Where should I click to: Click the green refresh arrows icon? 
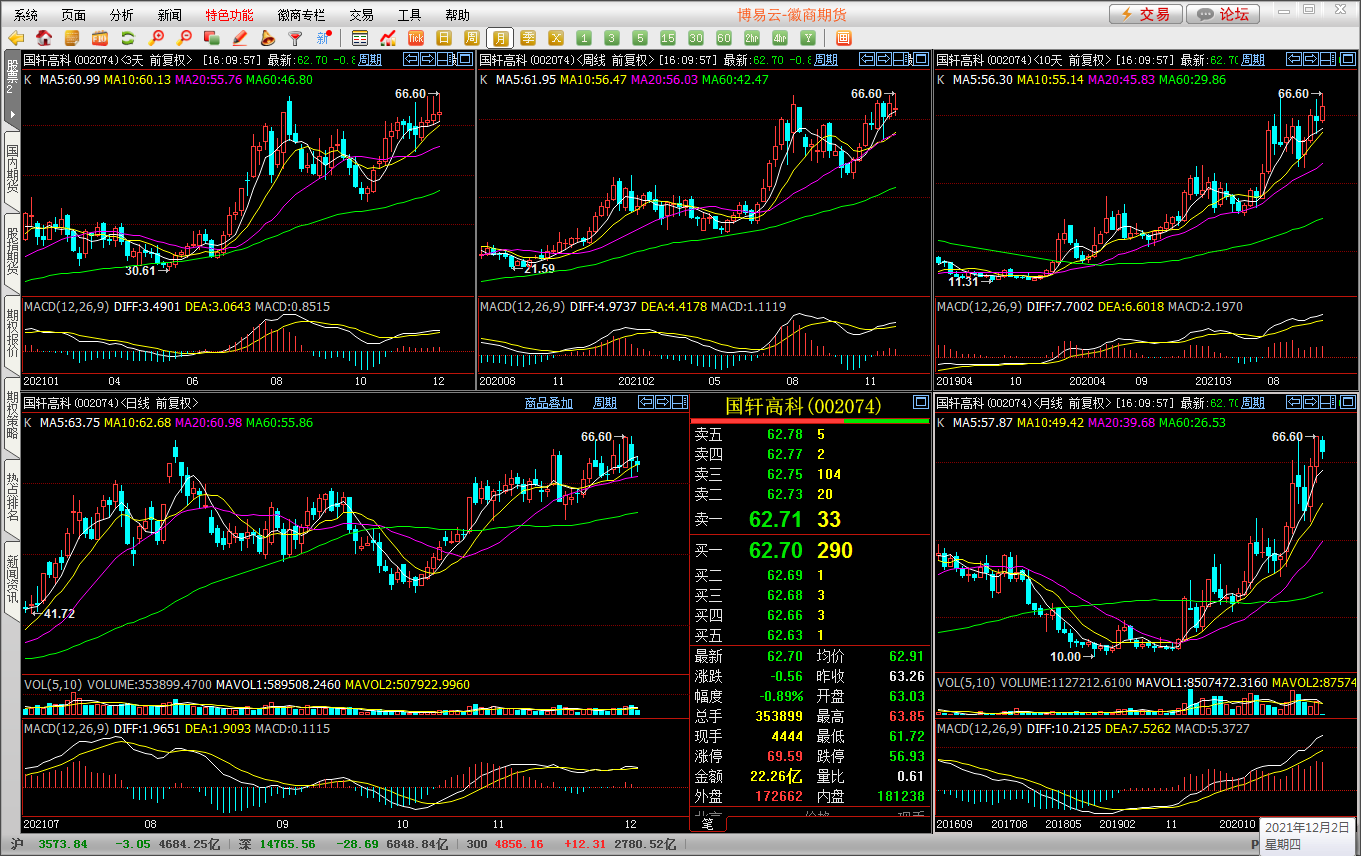[127, 38]
